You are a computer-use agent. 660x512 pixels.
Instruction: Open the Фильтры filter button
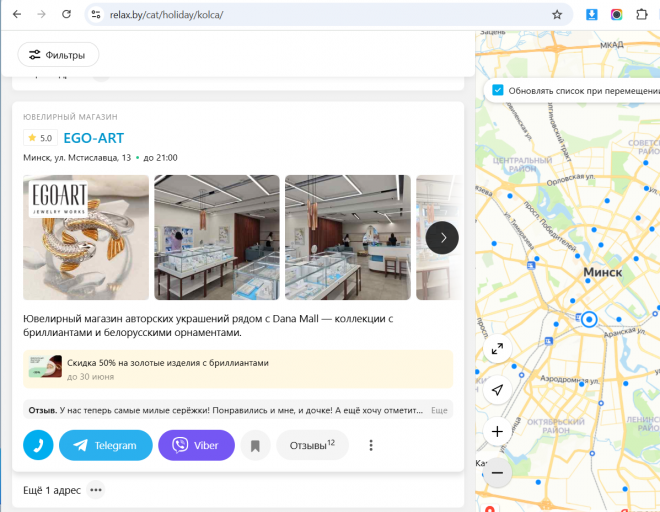tap(58, 55)
